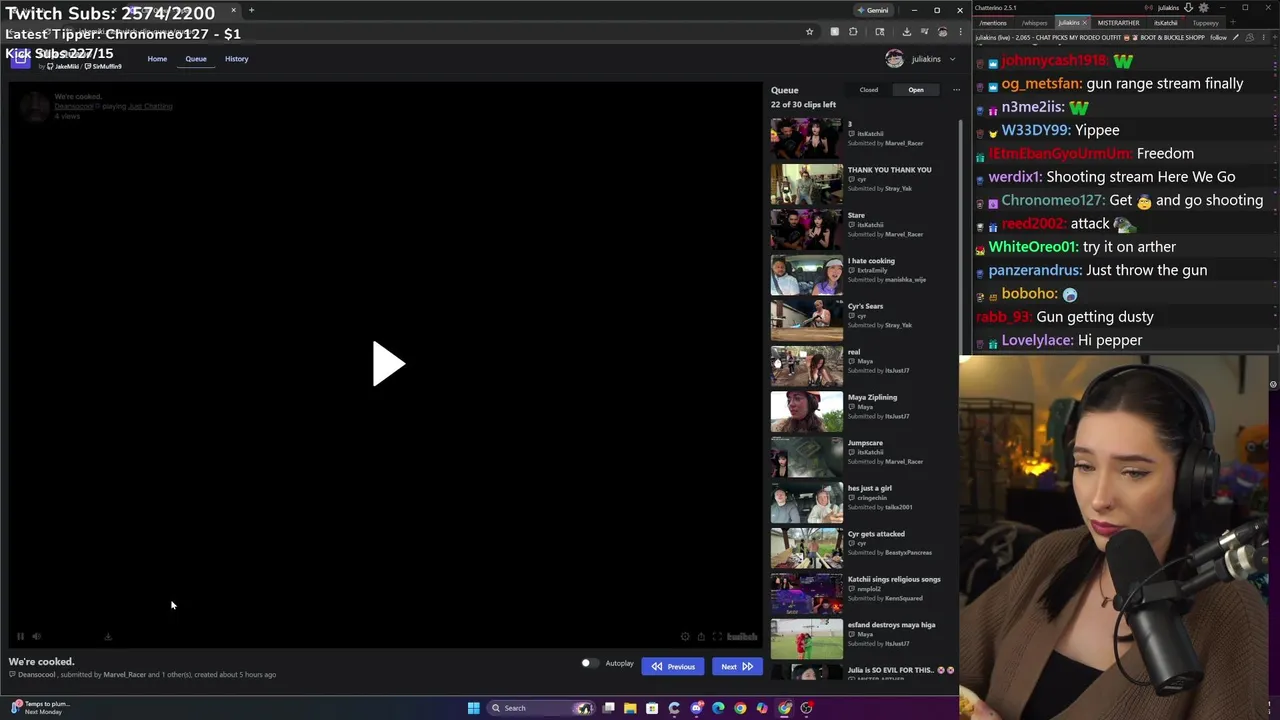This screenshot has height=720, width=1280.
Task: Open a new Chrome tab
Action: point(251,10)
